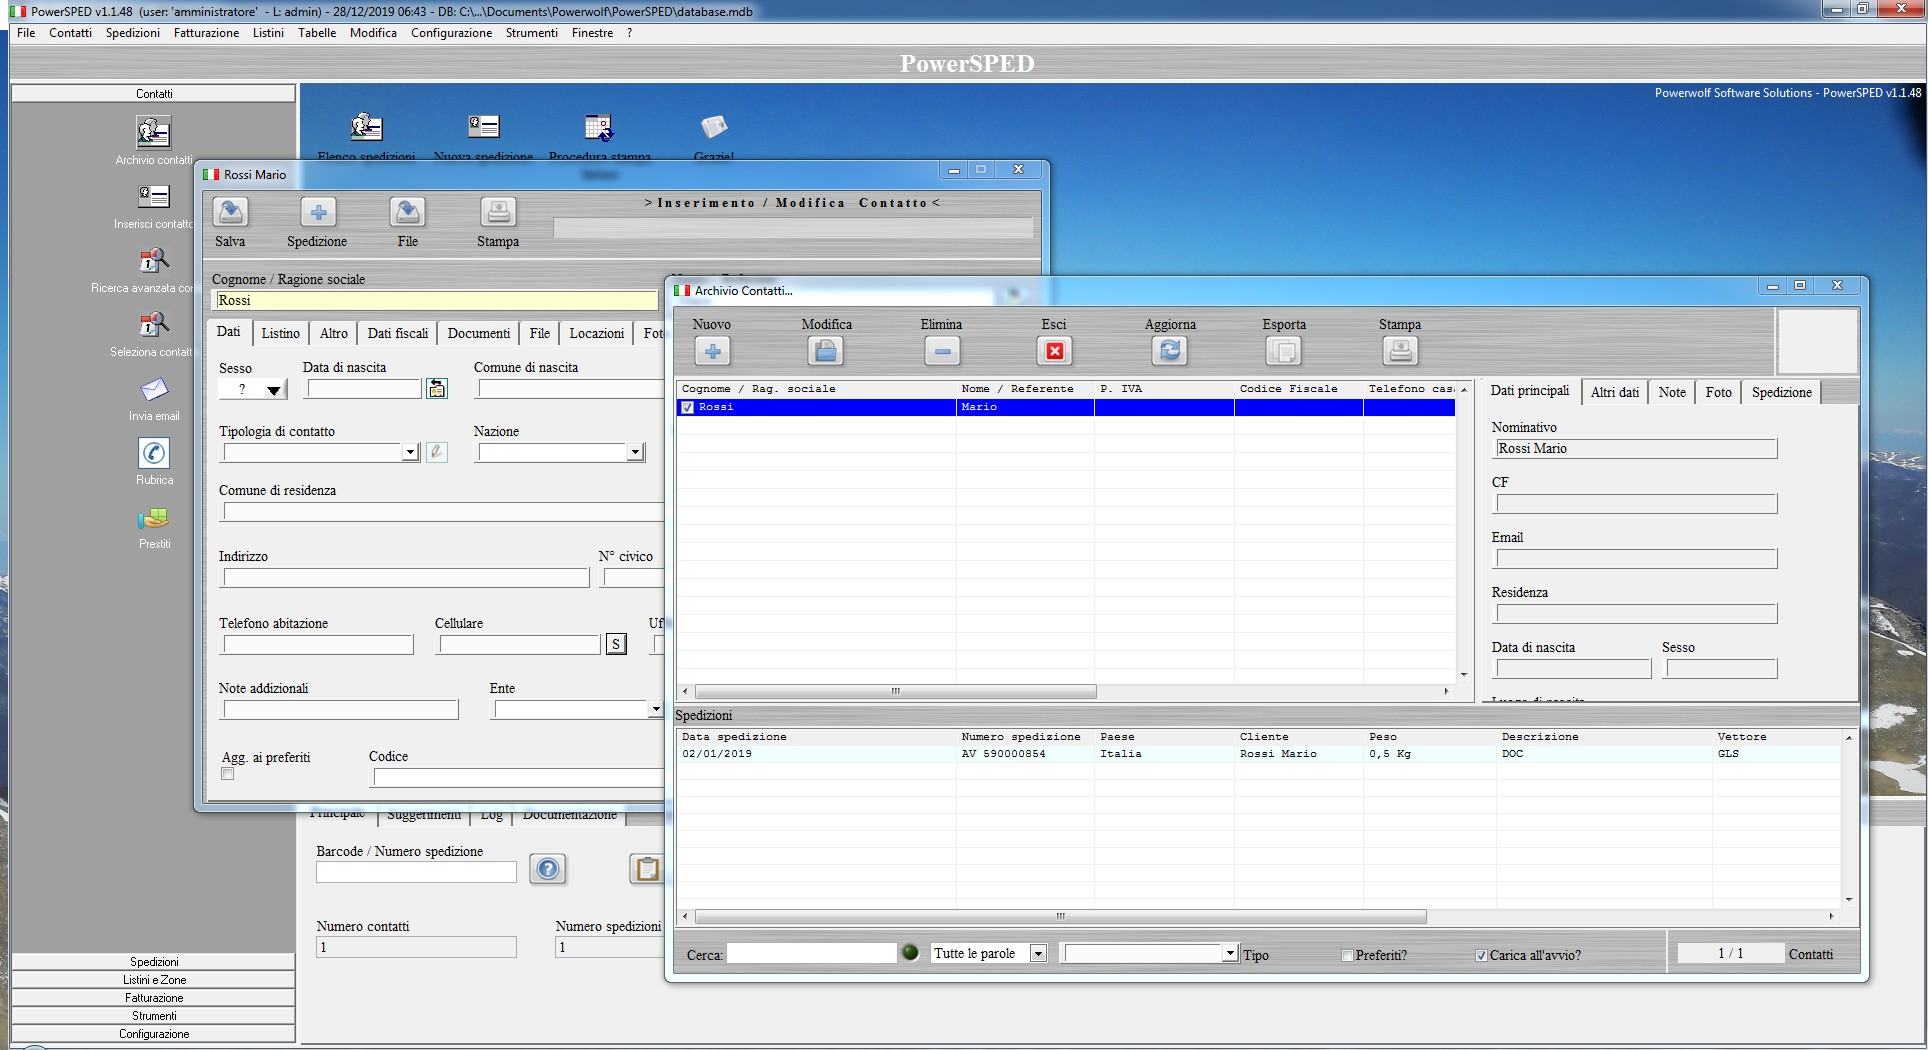
Task: Select shipment row AV 590000854
Action: click(x=1258, y=754)
